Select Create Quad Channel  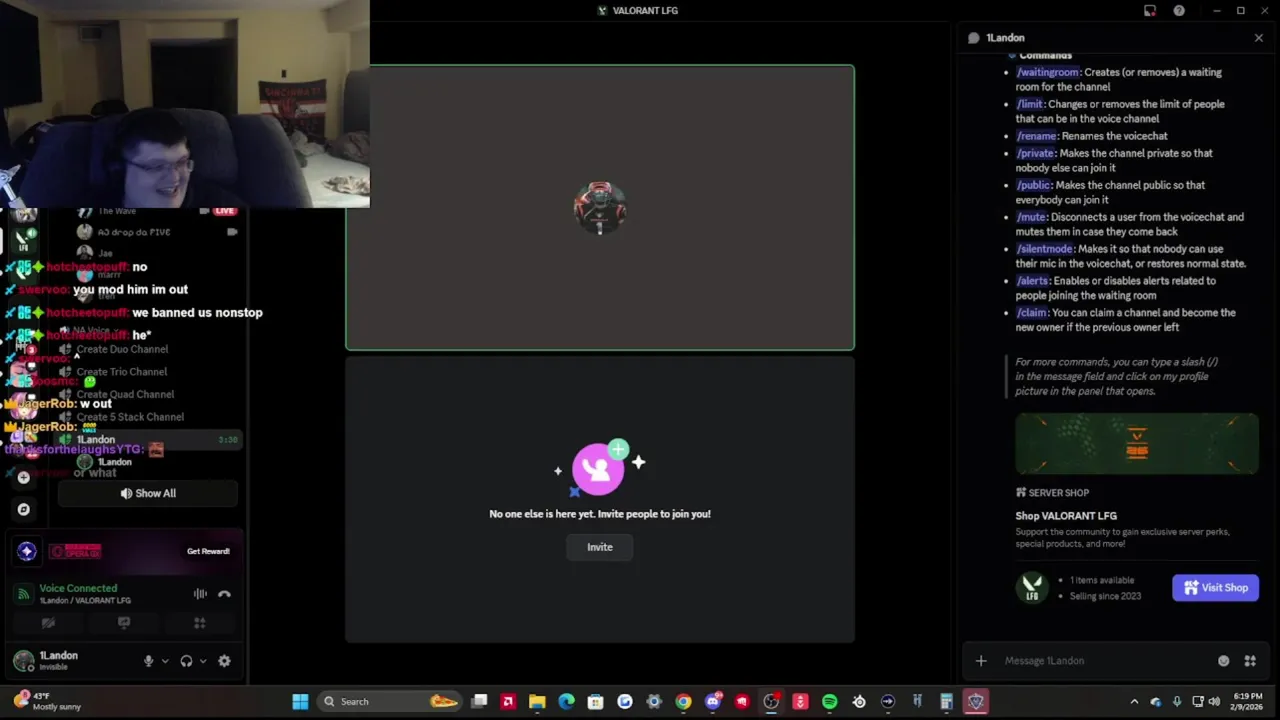click(125, 394)
